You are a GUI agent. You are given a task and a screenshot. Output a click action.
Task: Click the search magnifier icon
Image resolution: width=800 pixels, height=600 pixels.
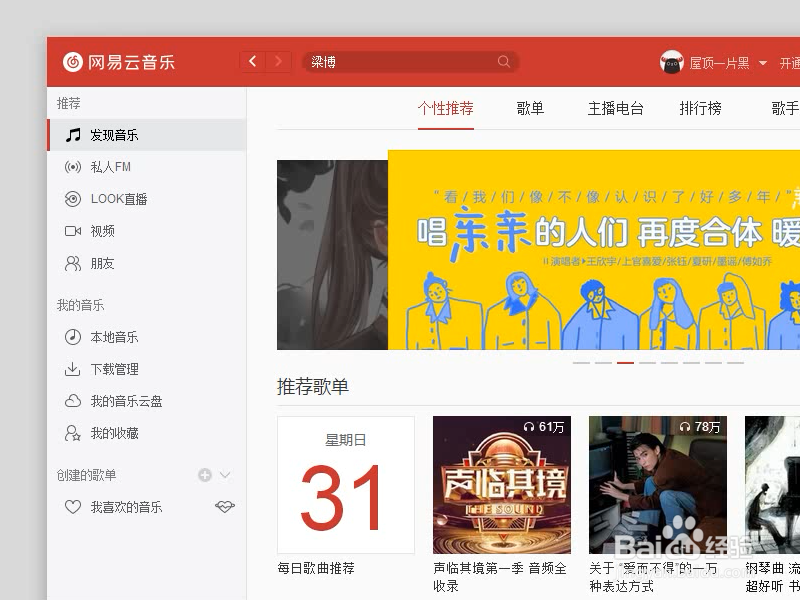point(504,62)
